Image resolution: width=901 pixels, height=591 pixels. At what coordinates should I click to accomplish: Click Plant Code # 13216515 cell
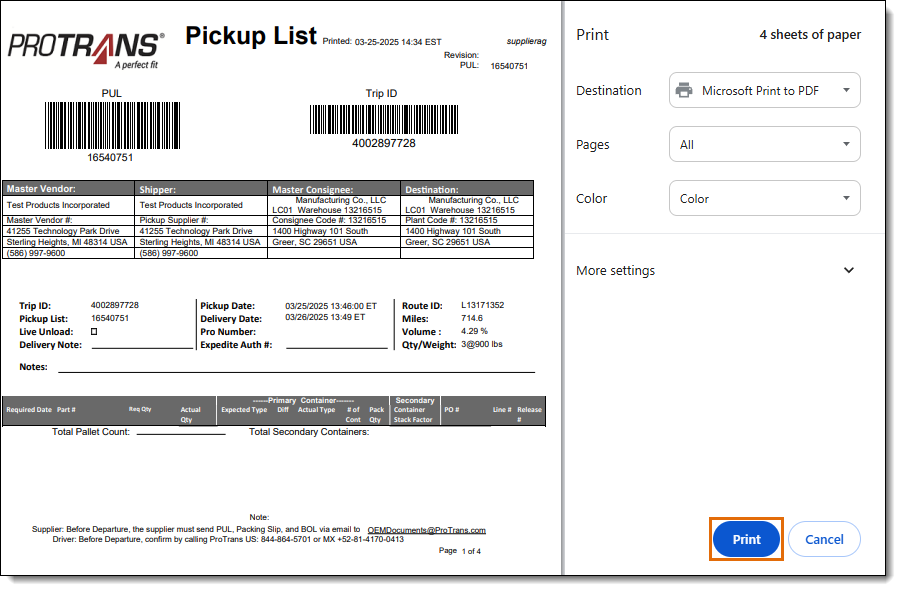pyautogui.click(x=467, y=221)
